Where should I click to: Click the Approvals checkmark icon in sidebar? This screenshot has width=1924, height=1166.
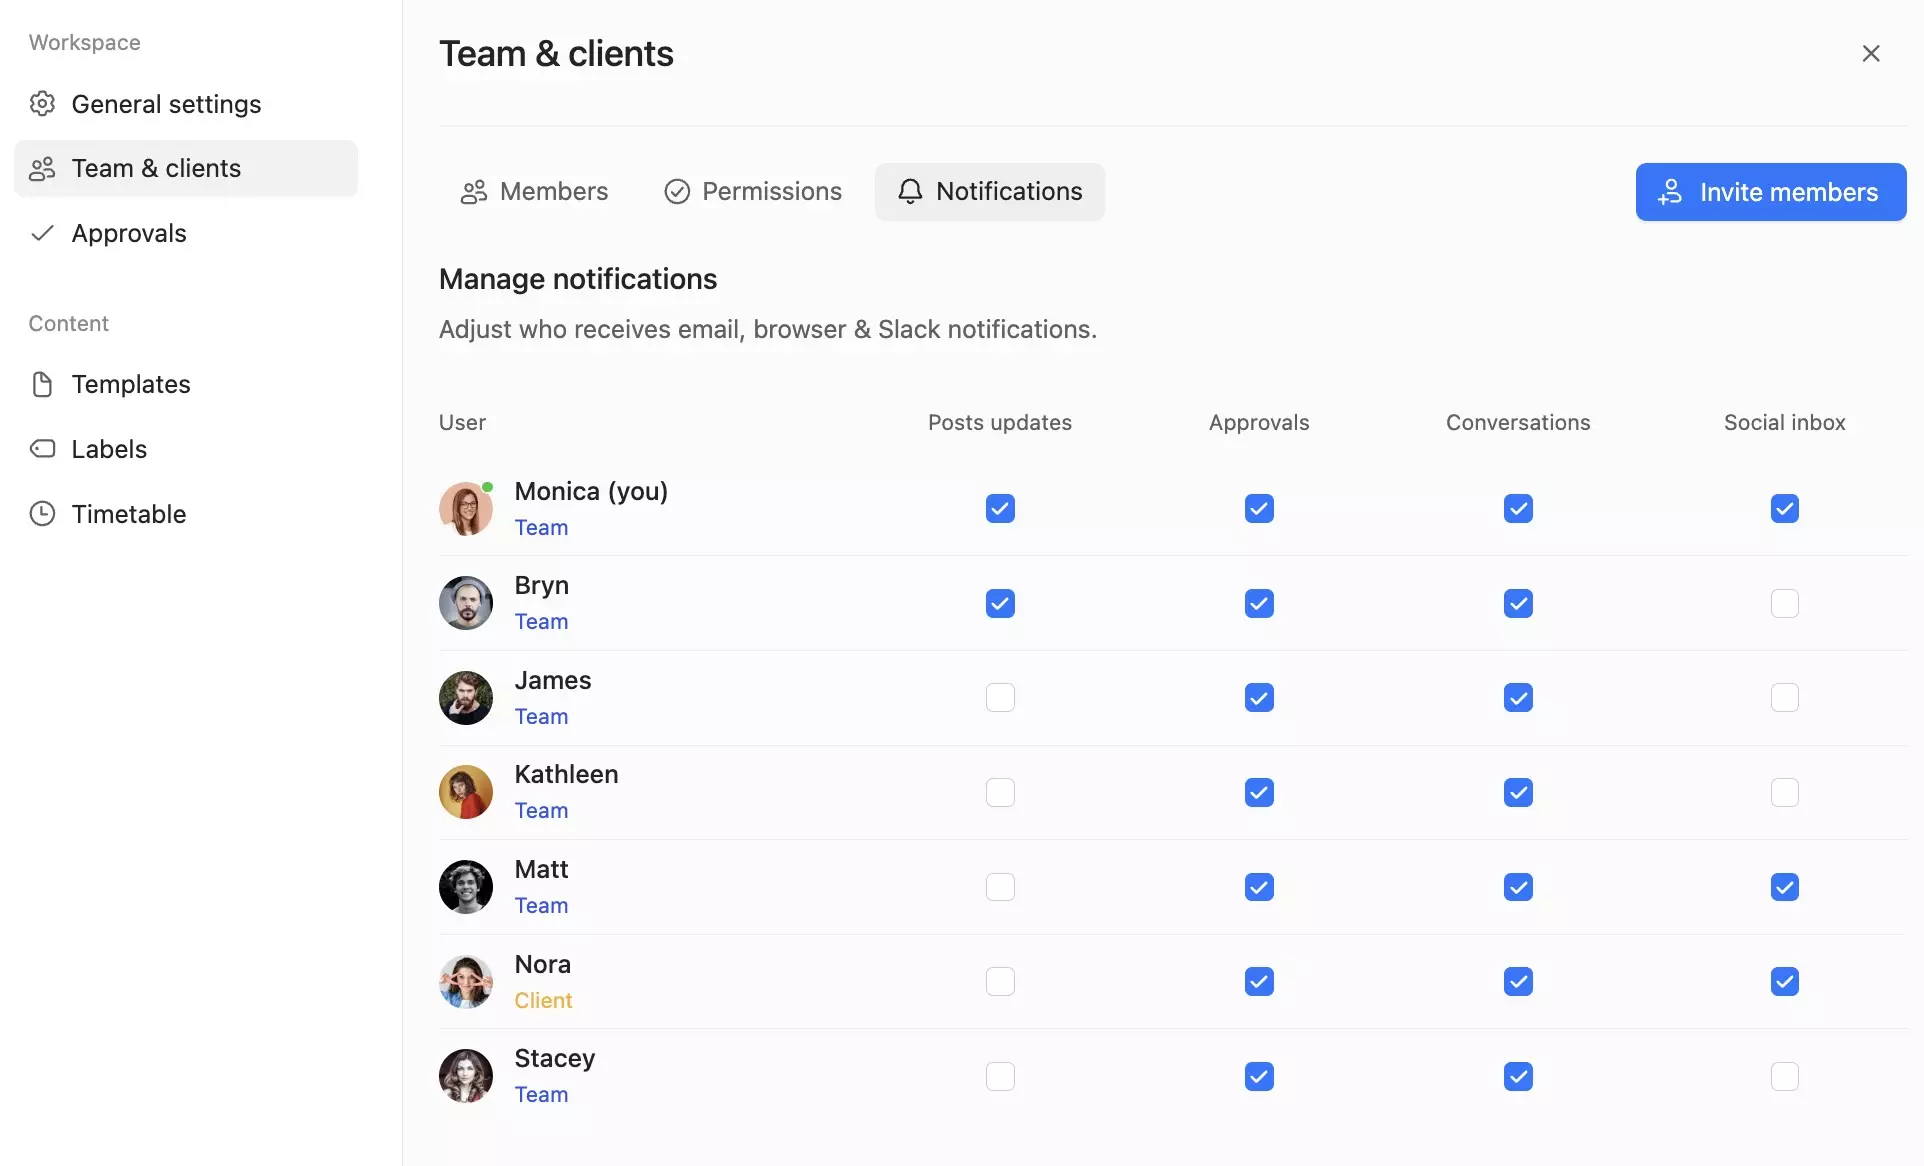pos(42,233)
